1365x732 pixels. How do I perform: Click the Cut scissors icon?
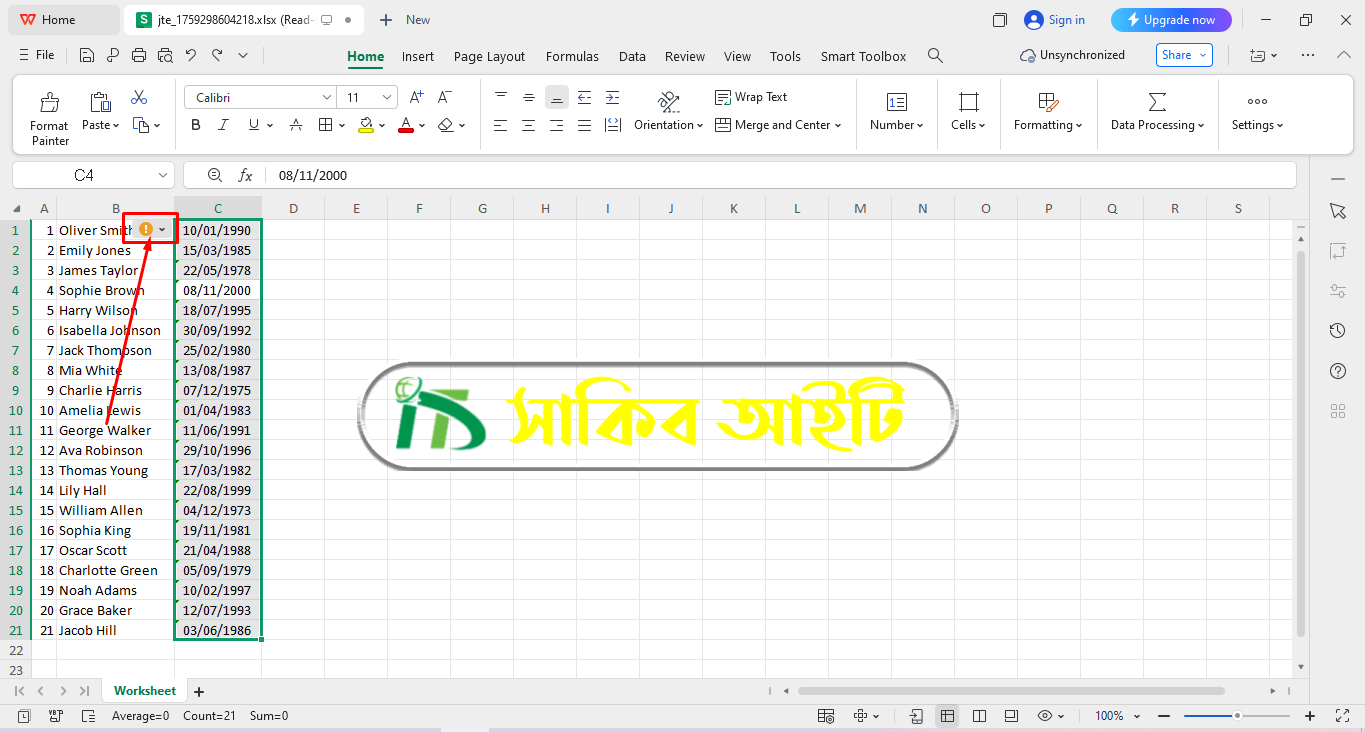click(139, 97)
